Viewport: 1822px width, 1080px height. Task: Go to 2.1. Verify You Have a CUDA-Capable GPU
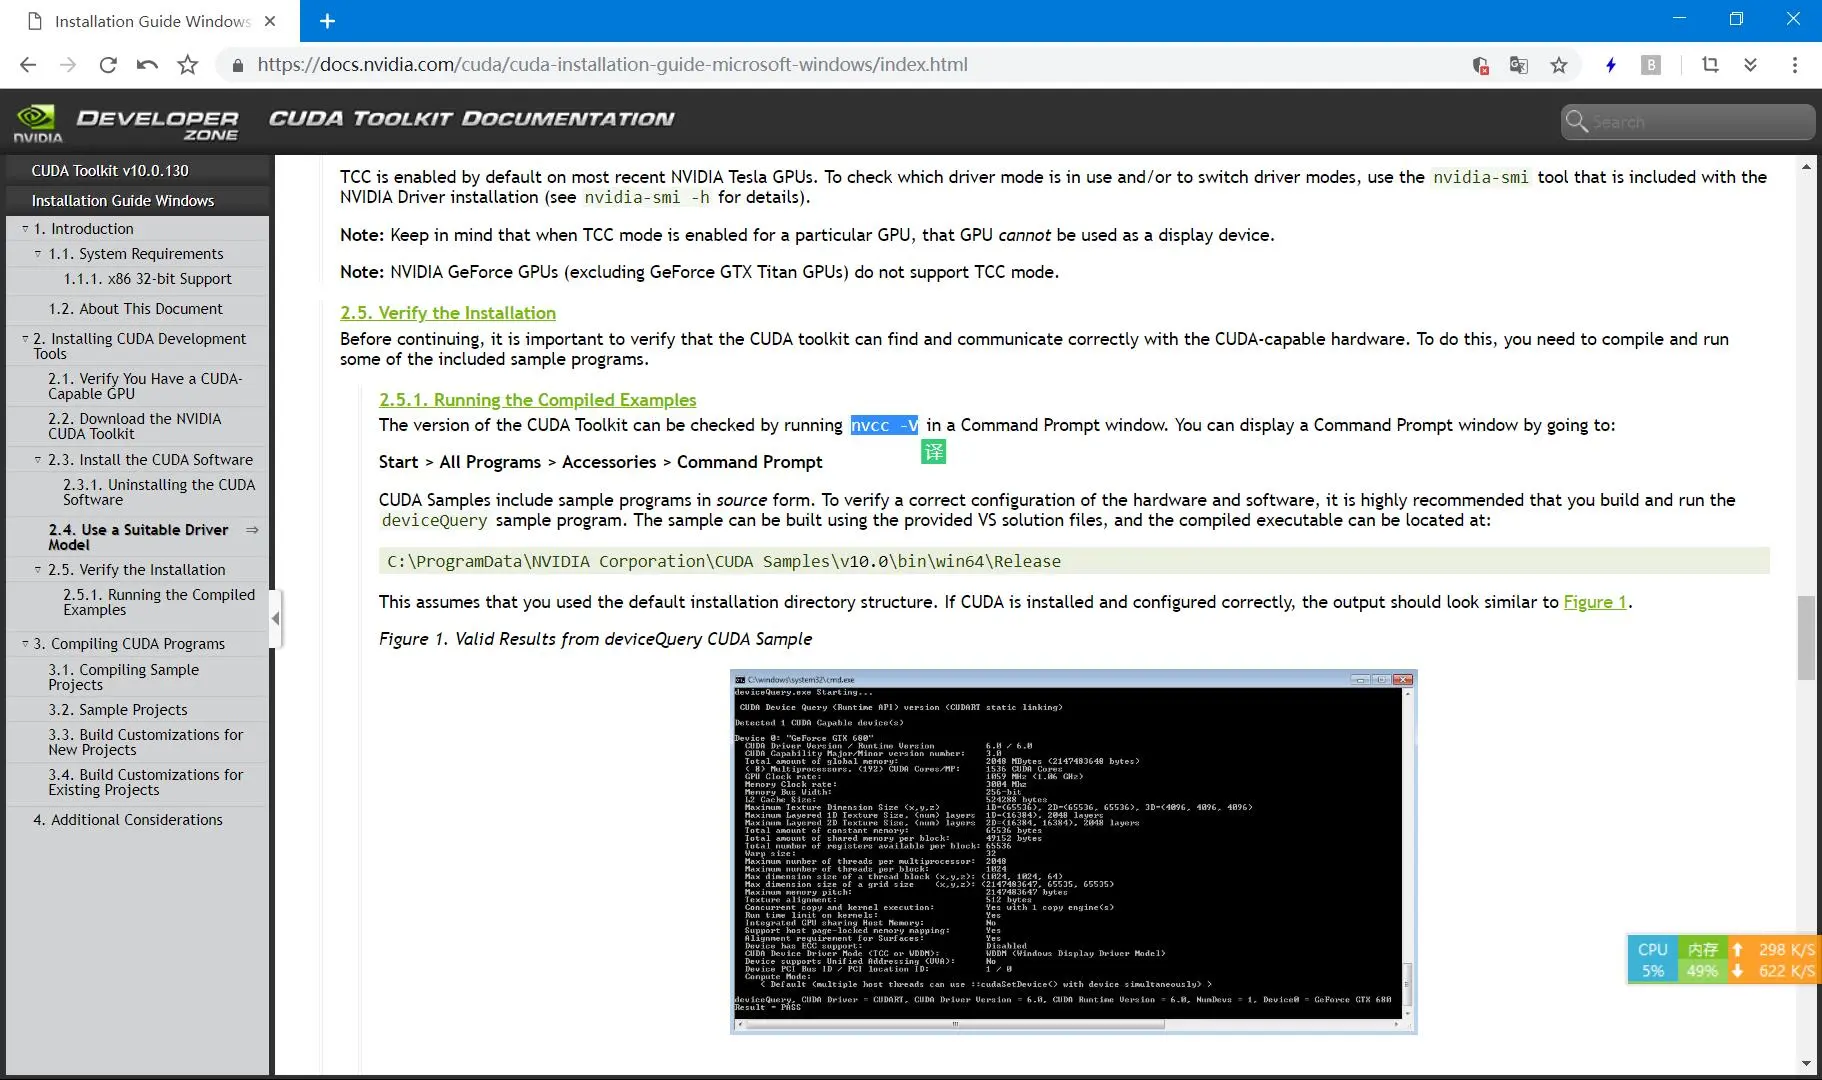pos(145,386)
